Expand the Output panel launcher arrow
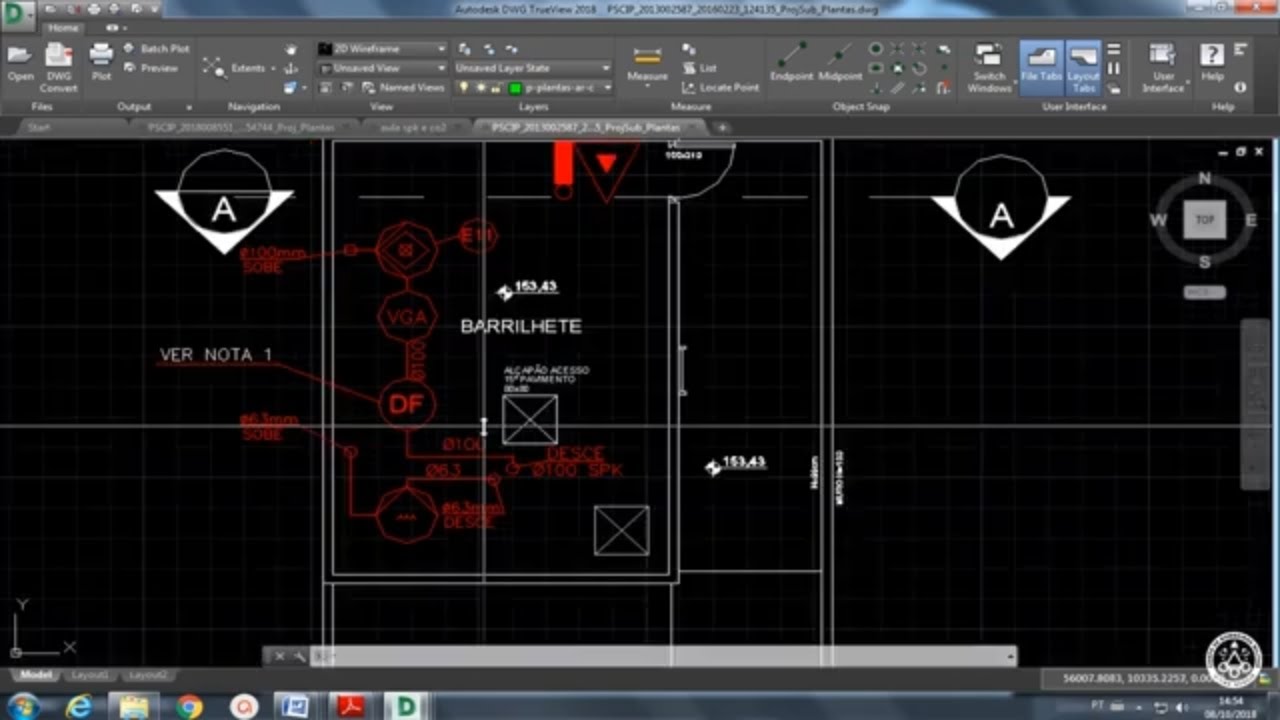The width and height of the screenshot is (1280, 720). click(188, 107)
